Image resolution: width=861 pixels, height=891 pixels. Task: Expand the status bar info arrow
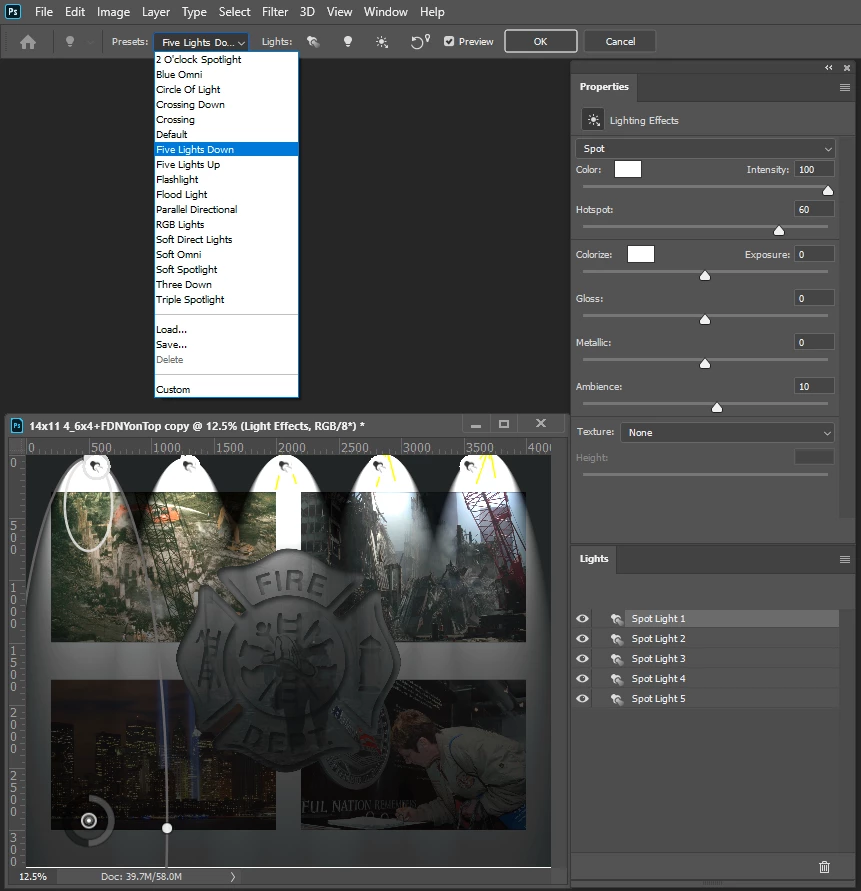point(232,877)
